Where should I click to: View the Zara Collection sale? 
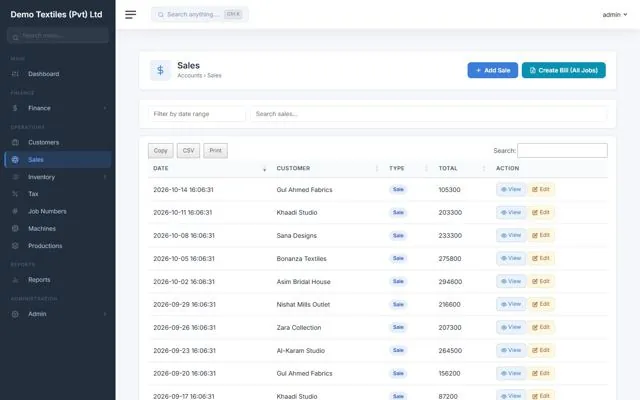(x=511, y=327)
